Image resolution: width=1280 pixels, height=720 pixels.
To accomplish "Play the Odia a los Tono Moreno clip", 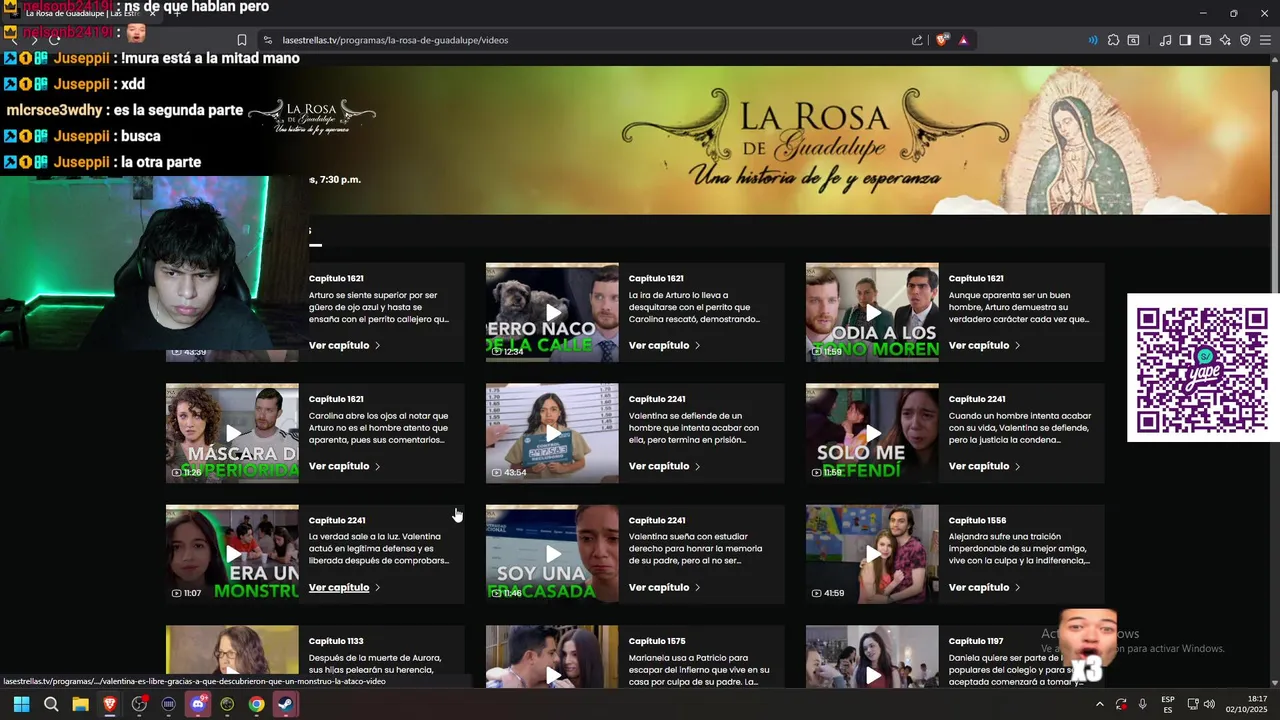I will pyautogui.click(x=872, y=312).
